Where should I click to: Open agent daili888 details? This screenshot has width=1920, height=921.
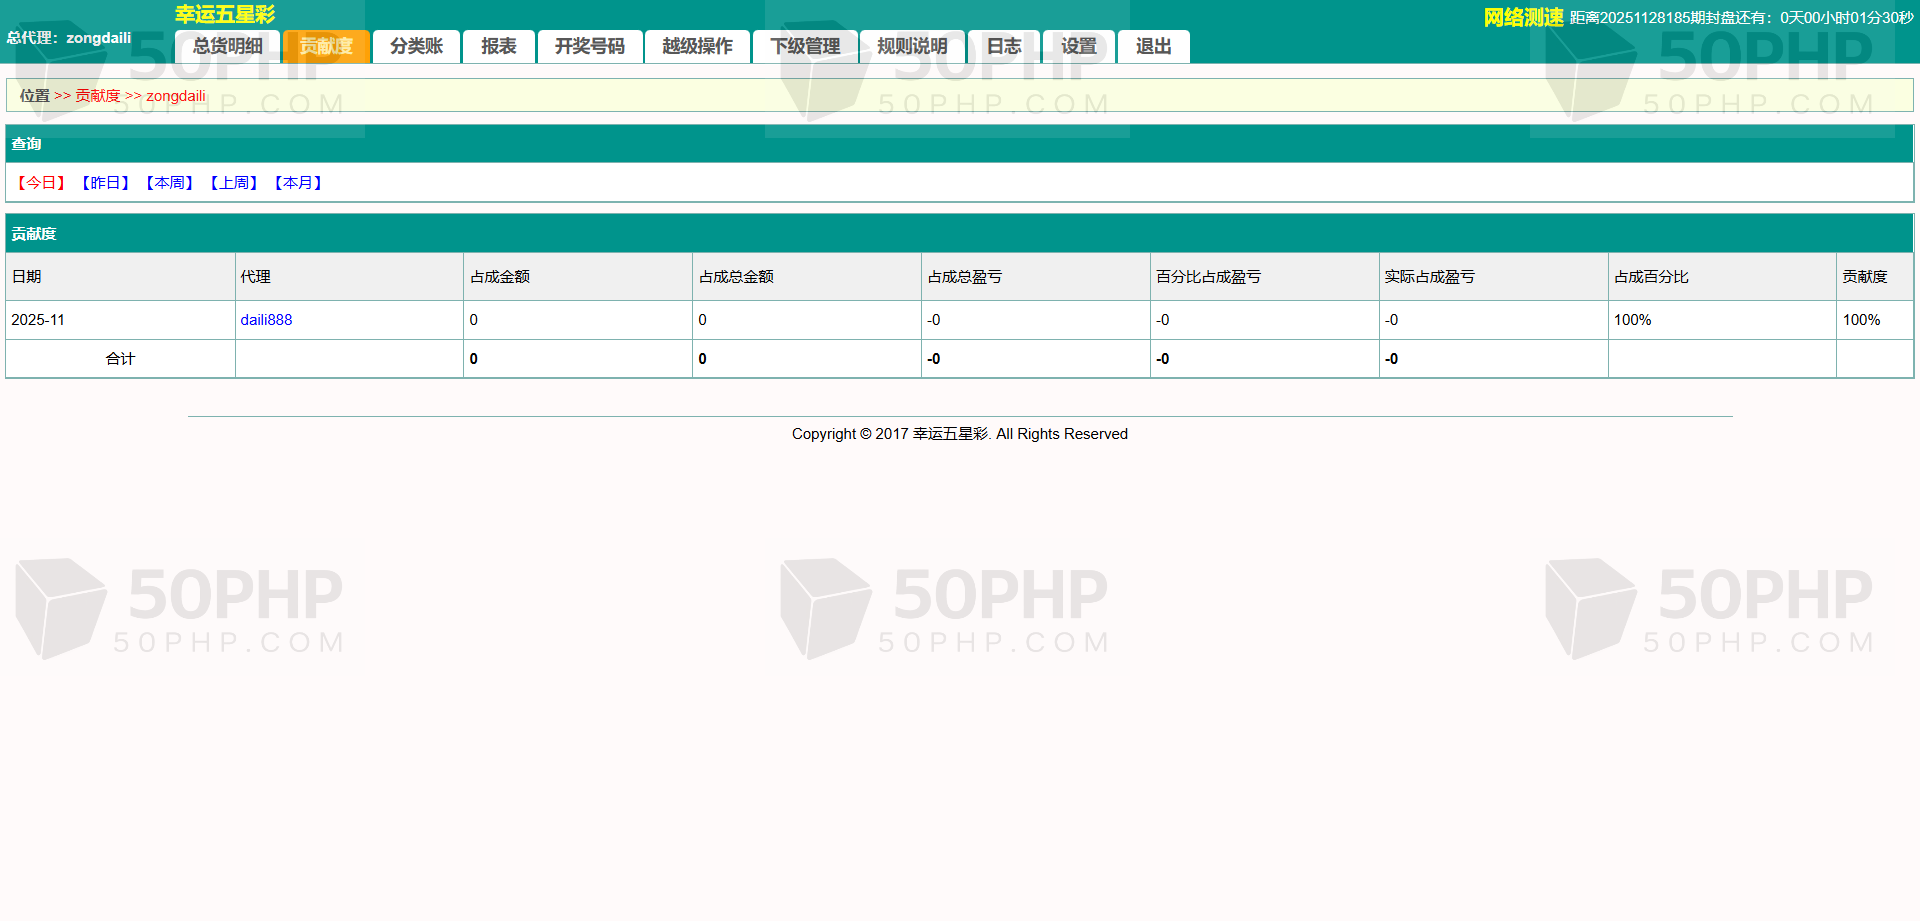[x=266, y=320]
